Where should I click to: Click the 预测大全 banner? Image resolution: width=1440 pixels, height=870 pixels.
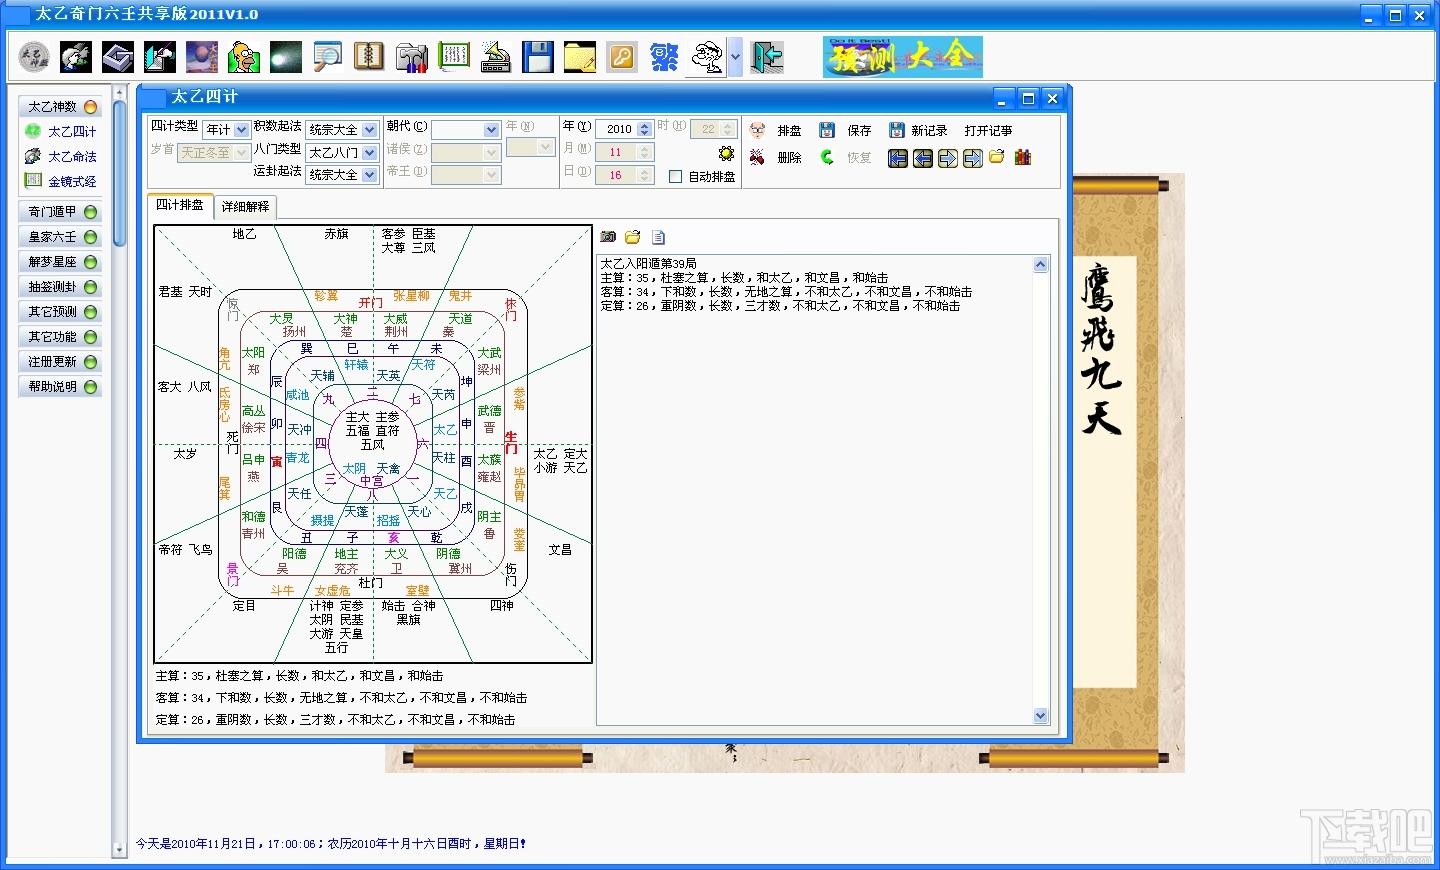click(903, 57)
